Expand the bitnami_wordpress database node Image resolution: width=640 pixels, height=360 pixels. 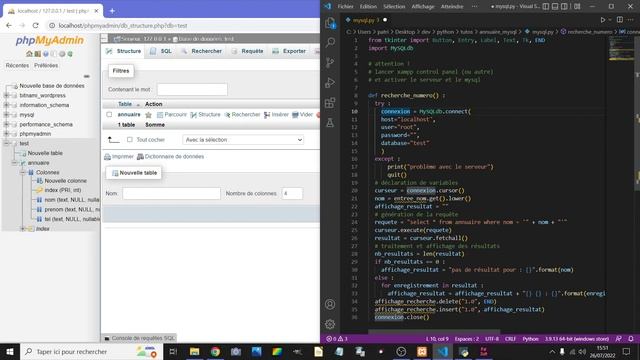coord(6,96)
